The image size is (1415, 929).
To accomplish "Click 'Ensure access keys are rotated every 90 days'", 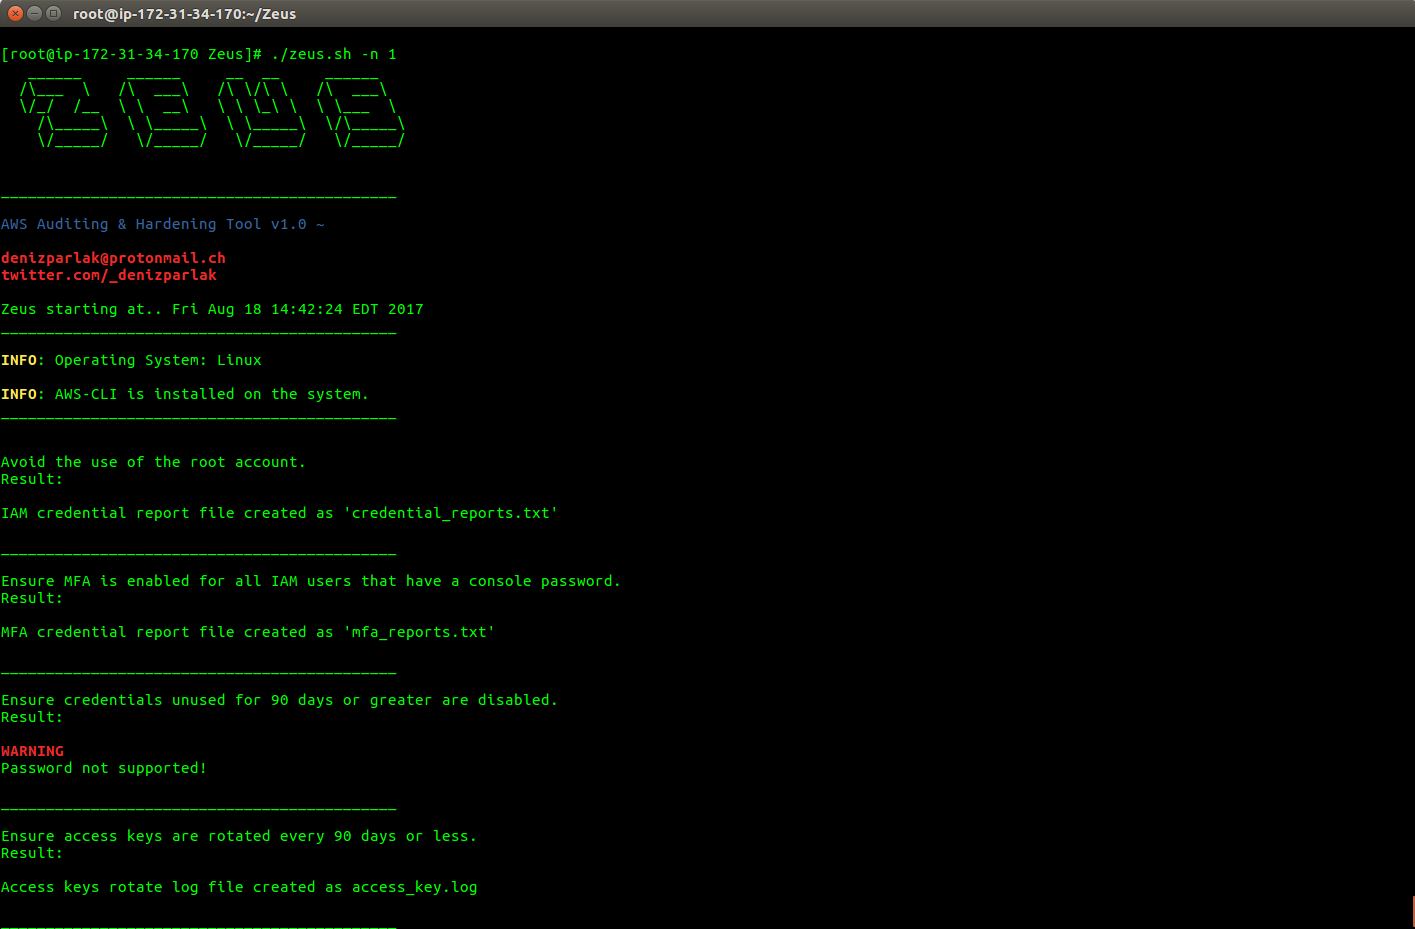I will (x=239, y=836).
